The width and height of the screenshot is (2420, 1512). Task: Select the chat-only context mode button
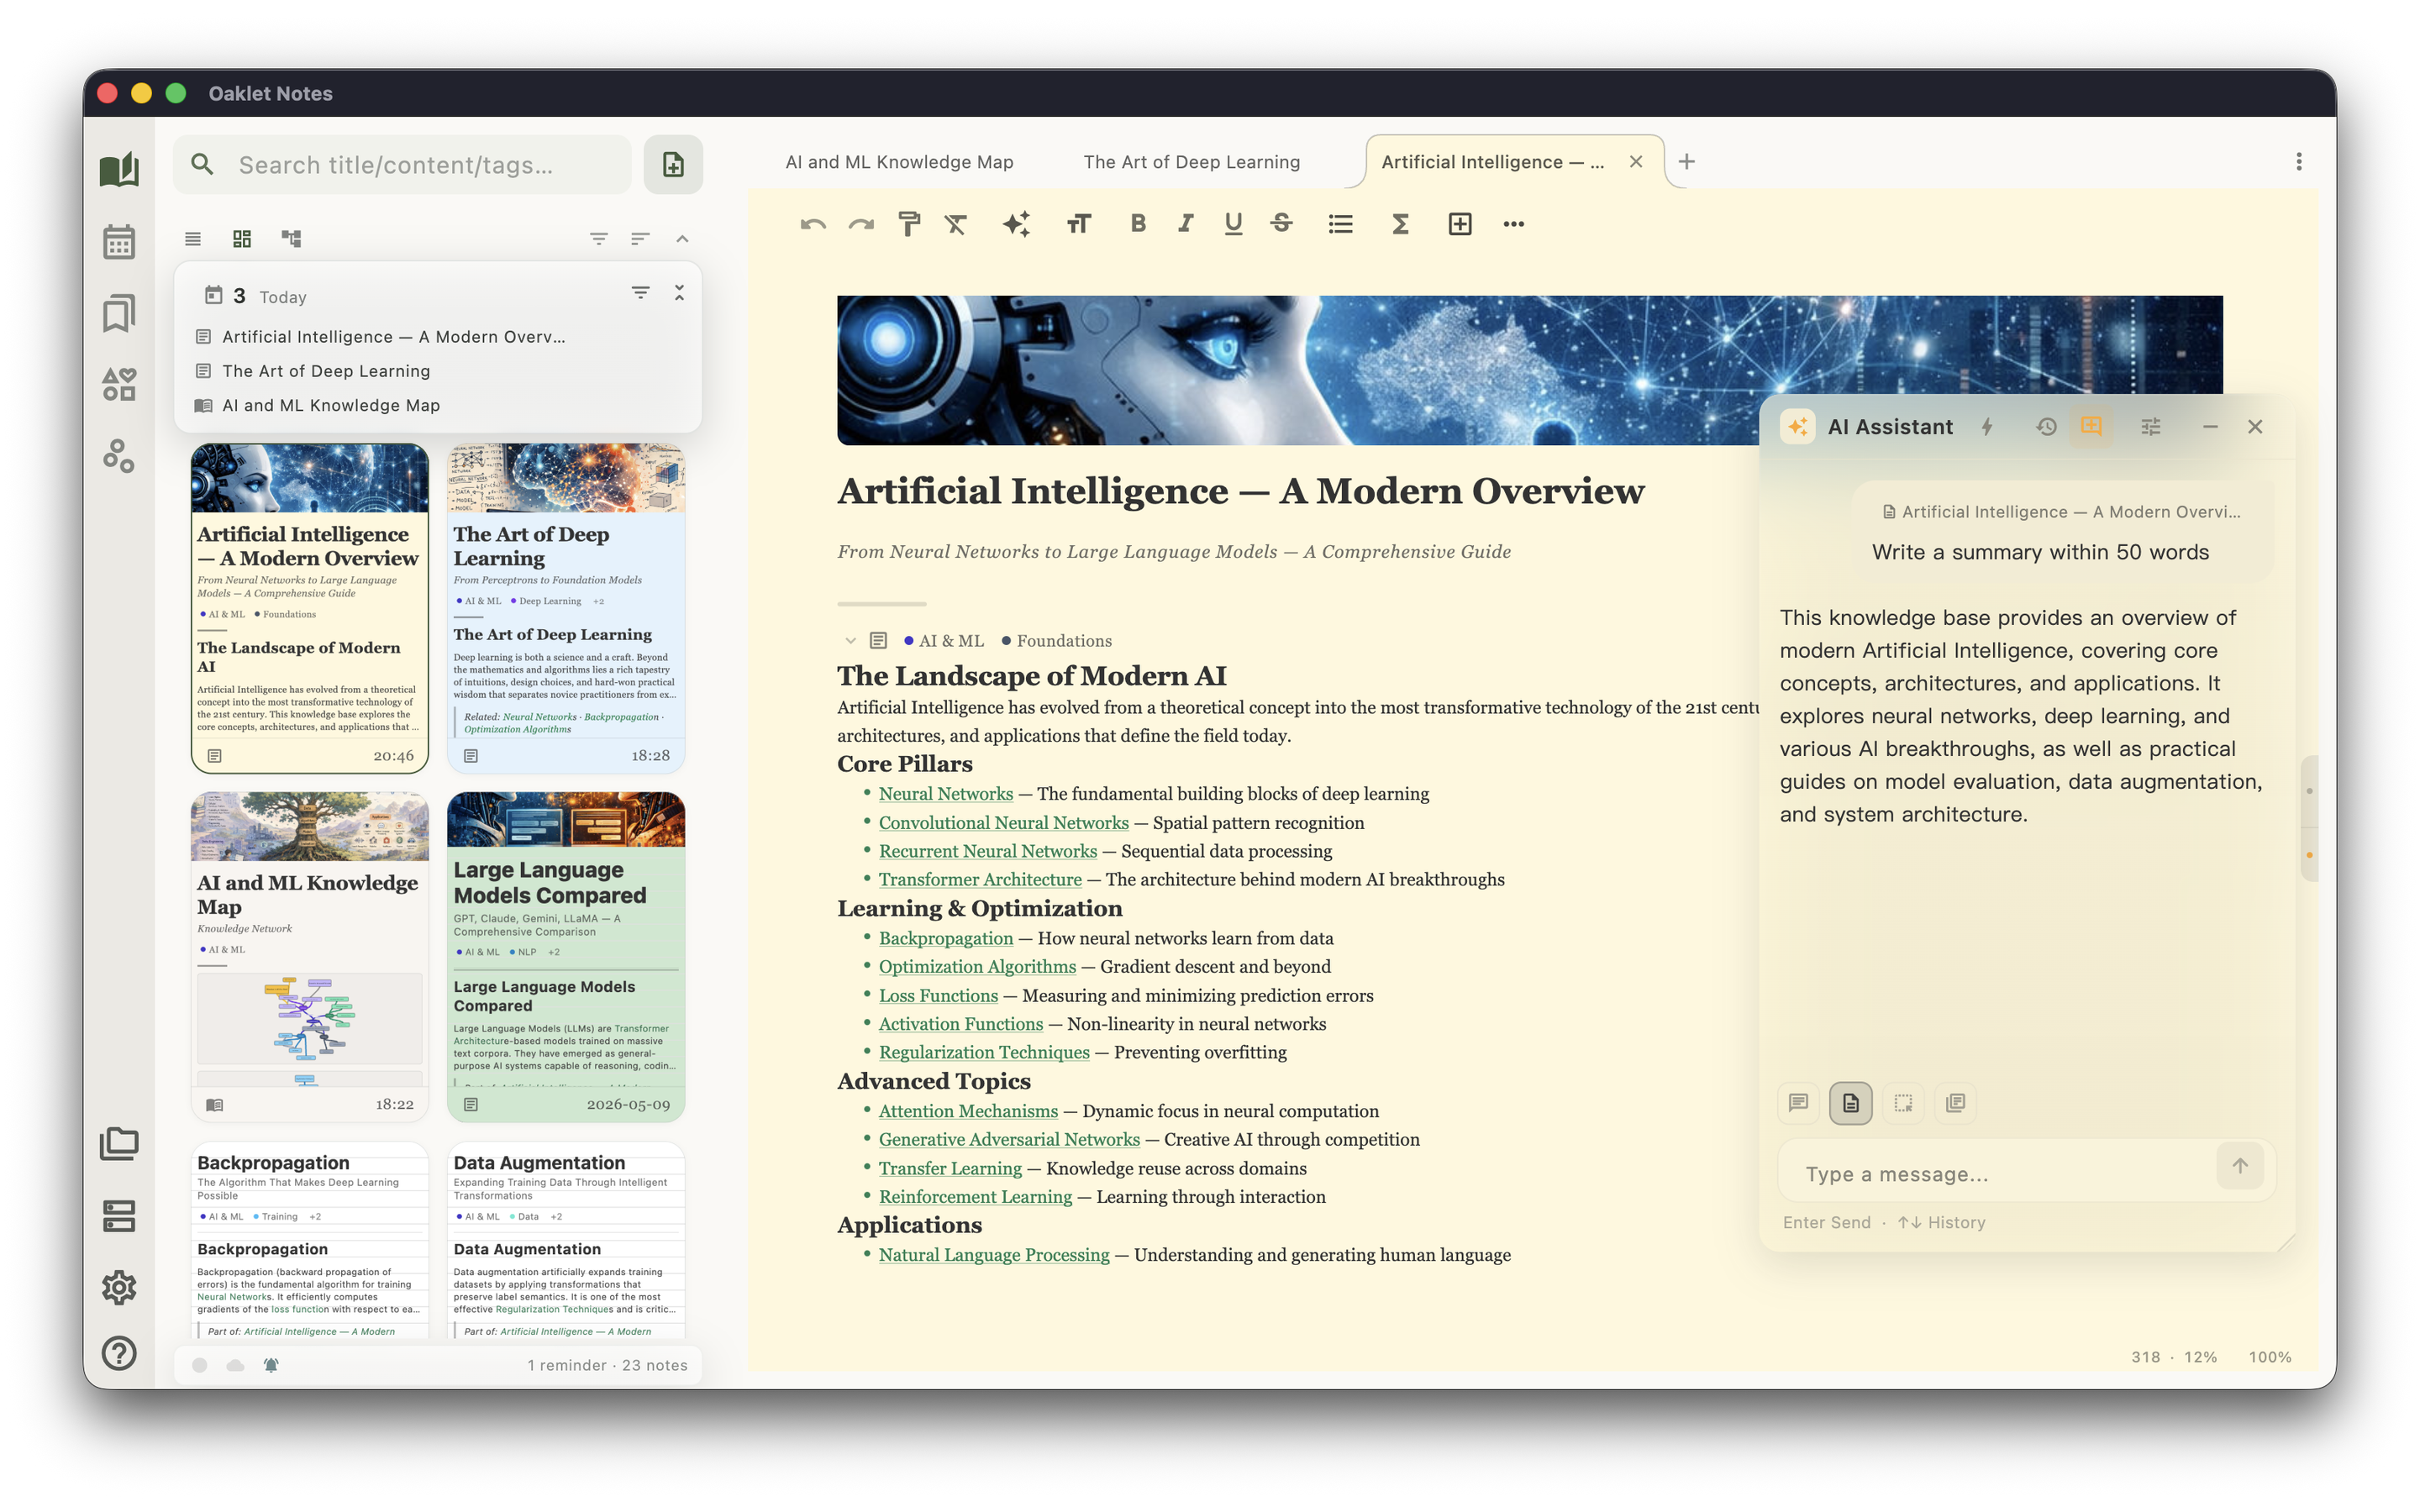click(x=1798, y=1102)
